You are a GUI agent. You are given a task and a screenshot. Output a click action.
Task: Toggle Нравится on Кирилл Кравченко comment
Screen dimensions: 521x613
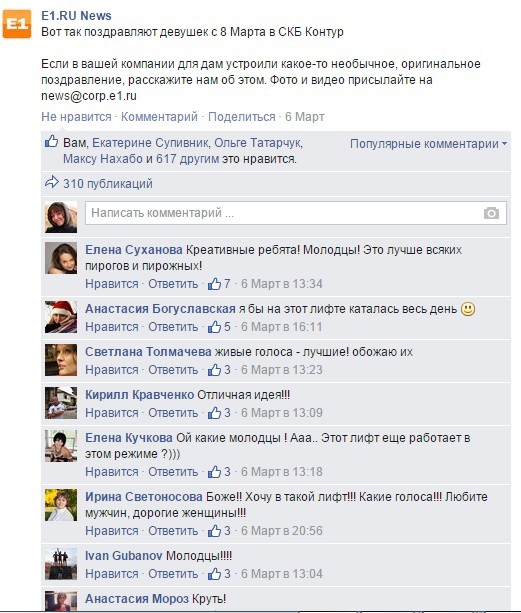pos(112,413)
